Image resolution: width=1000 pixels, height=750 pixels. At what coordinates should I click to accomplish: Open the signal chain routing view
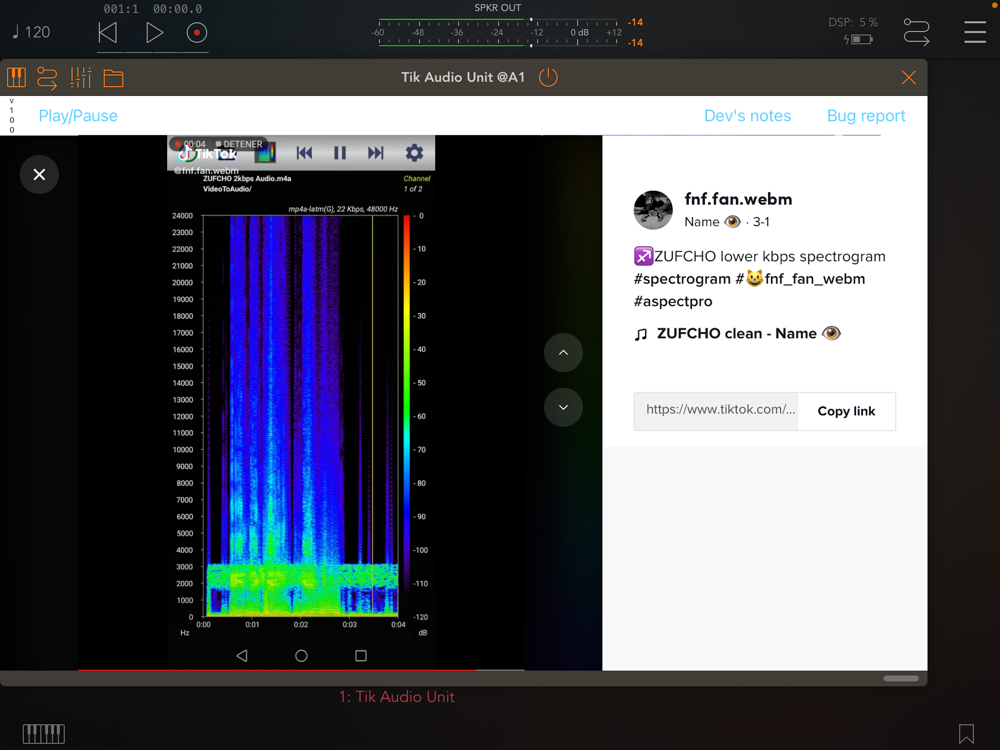(x=47, y=78)
